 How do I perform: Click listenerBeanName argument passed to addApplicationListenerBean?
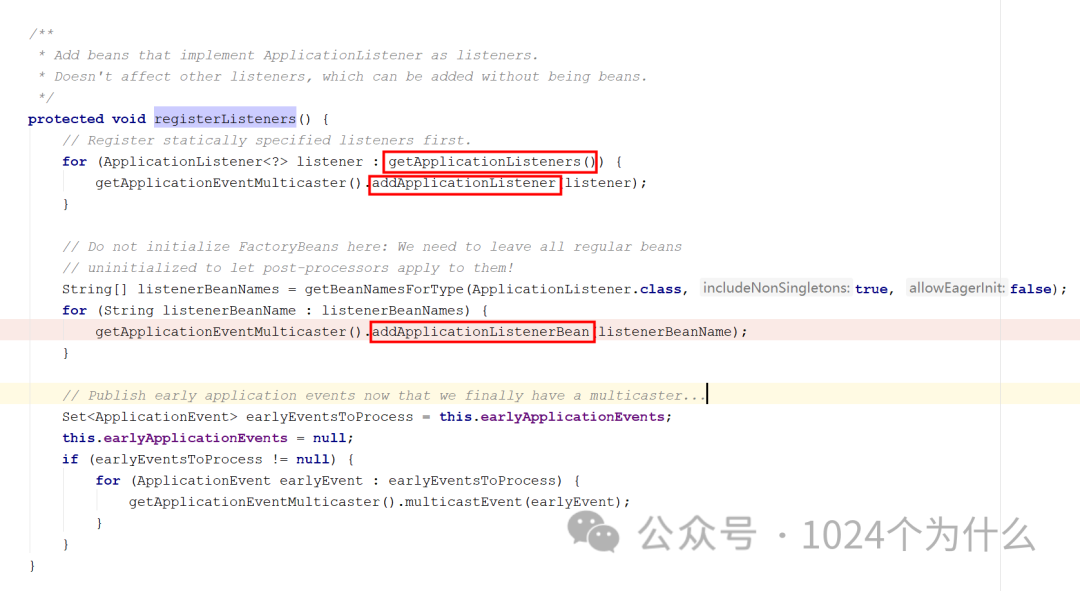click(665, 332)
